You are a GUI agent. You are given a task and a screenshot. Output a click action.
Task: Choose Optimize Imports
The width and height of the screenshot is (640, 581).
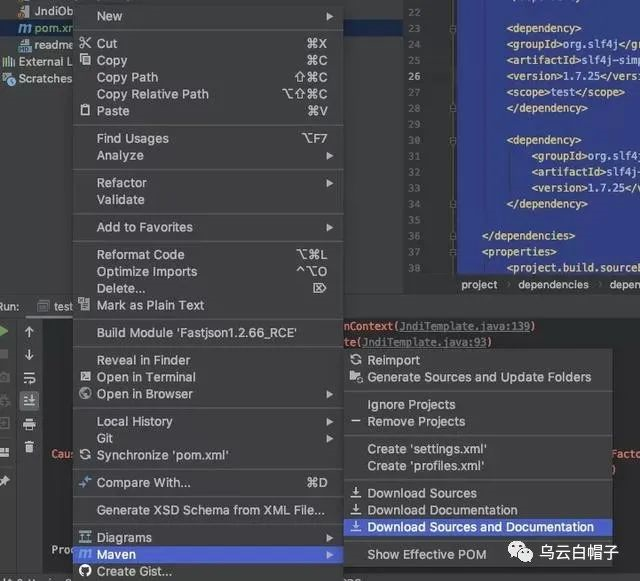(208, 272)
